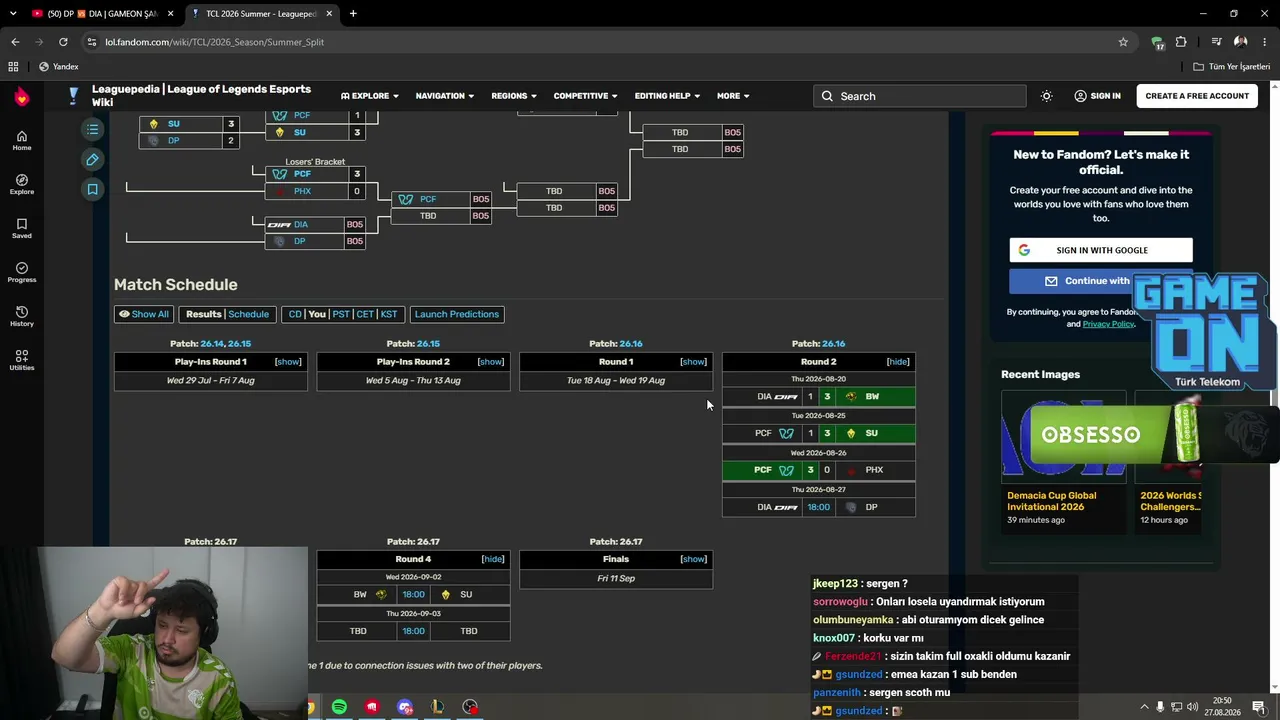Screen dimensions: 1280x720
Task: Open the More dropdown menu
Action: 733,96
